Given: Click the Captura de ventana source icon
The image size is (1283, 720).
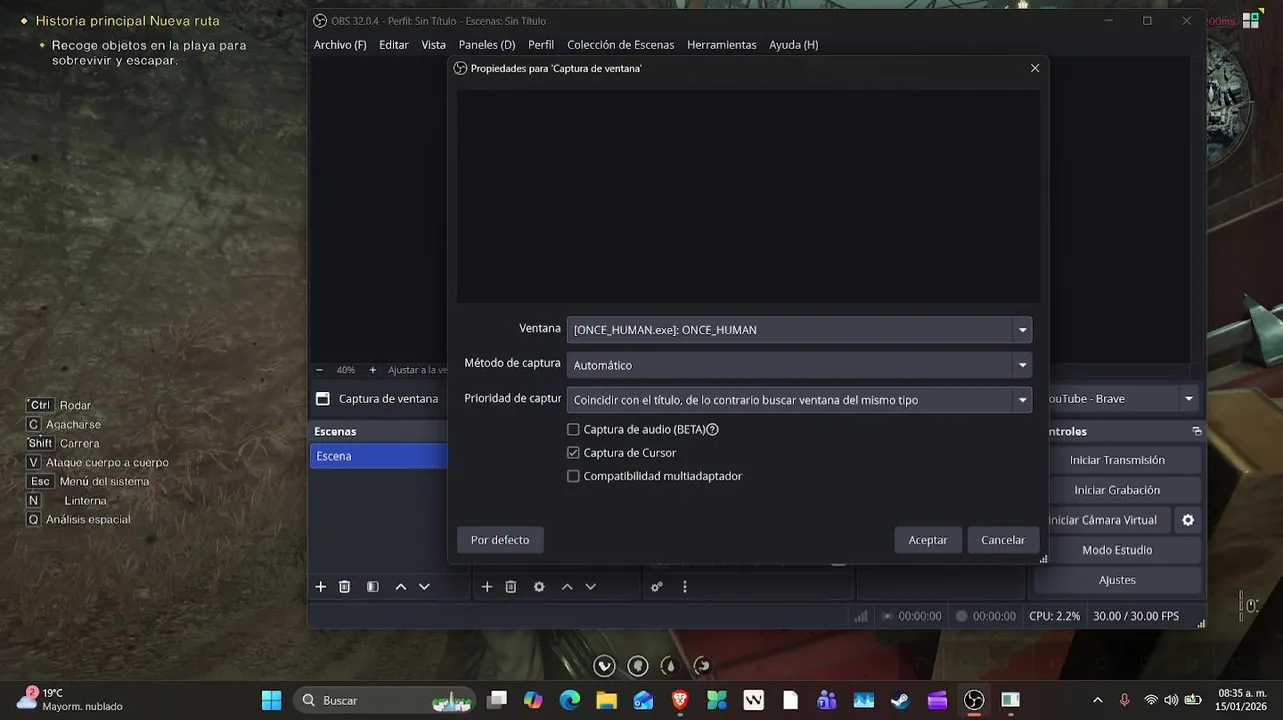Looking at the screenshot, I should point(323,398).
